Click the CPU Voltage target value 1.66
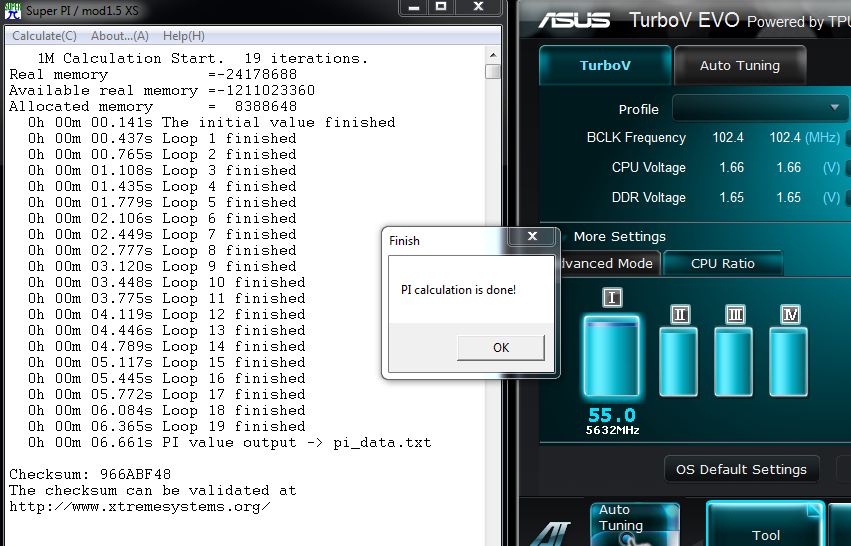 [x=789, y=167]
